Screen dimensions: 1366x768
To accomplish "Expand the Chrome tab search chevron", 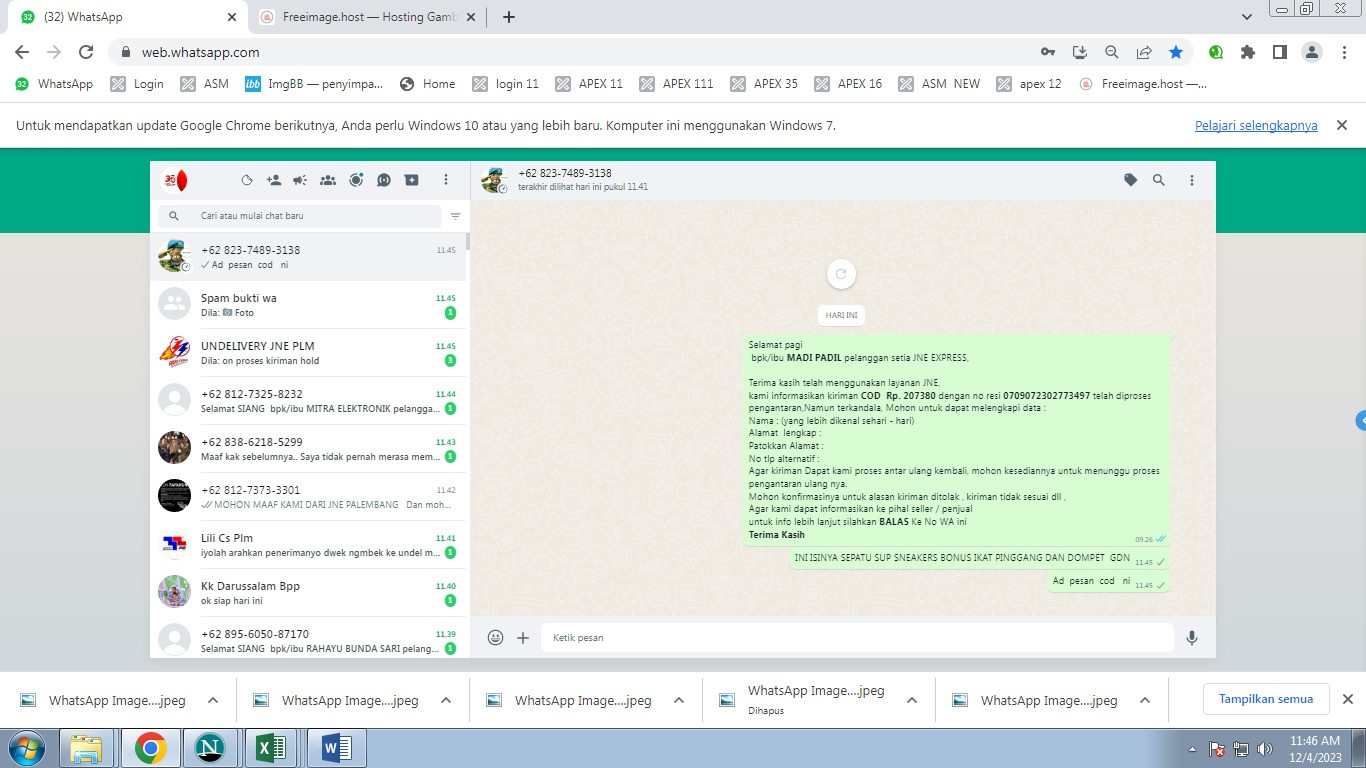I will pyautogui.click(x=1247, y=17).
